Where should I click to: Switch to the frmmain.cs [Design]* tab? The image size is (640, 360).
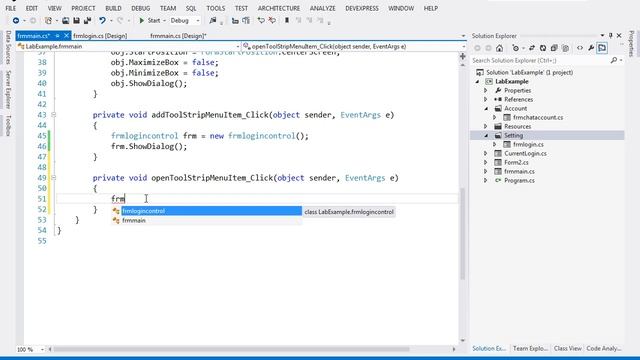[x=178, y=36]
